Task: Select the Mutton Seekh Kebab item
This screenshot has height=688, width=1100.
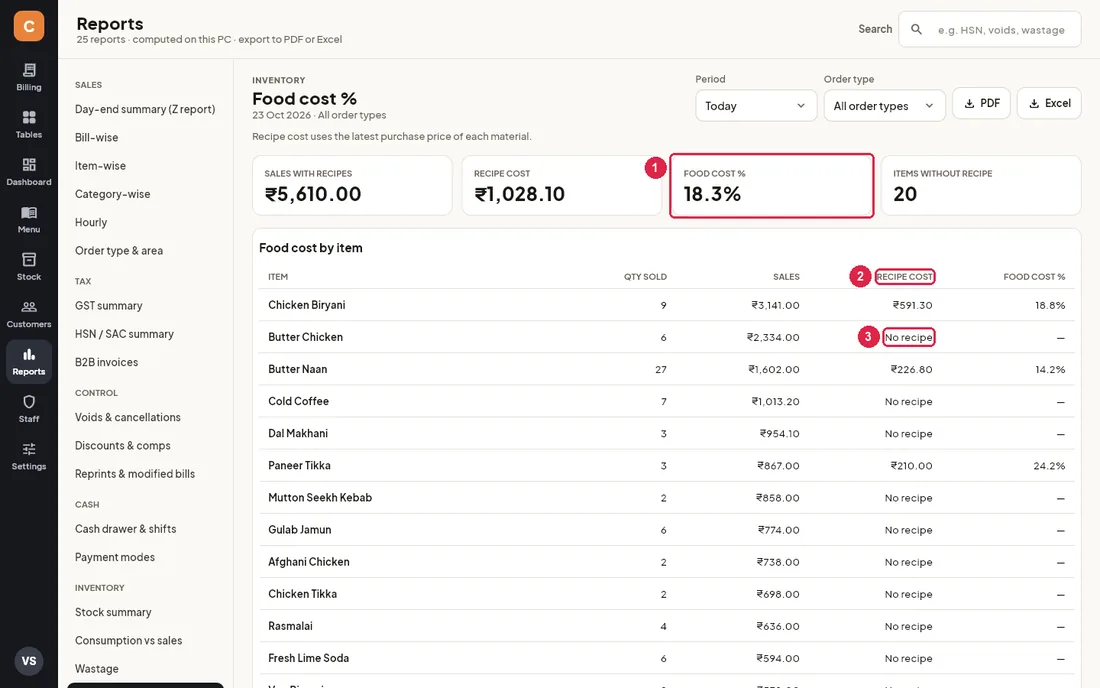Action: [320, 498]
